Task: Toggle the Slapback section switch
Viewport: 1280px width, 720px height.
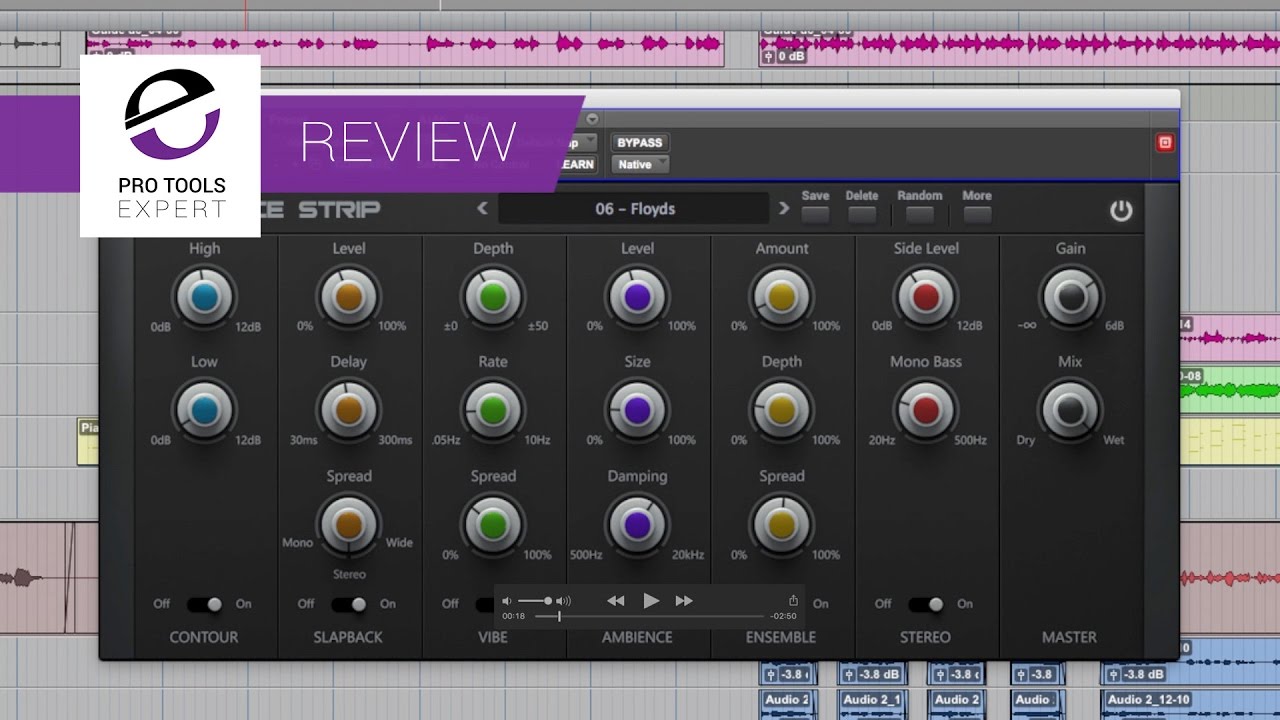Action: coord(349,604)
